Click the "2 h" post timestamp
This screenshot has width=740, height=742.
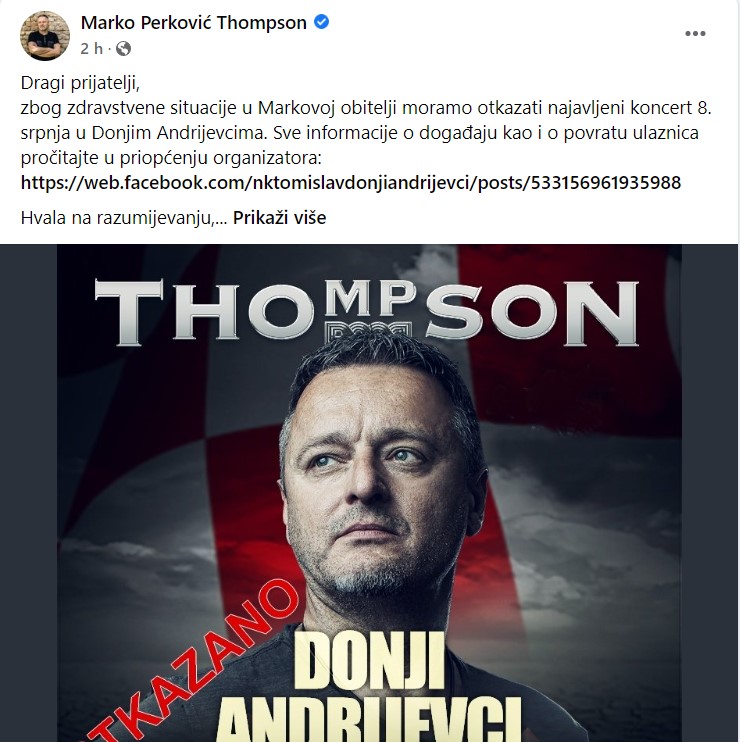coord(91,48)
